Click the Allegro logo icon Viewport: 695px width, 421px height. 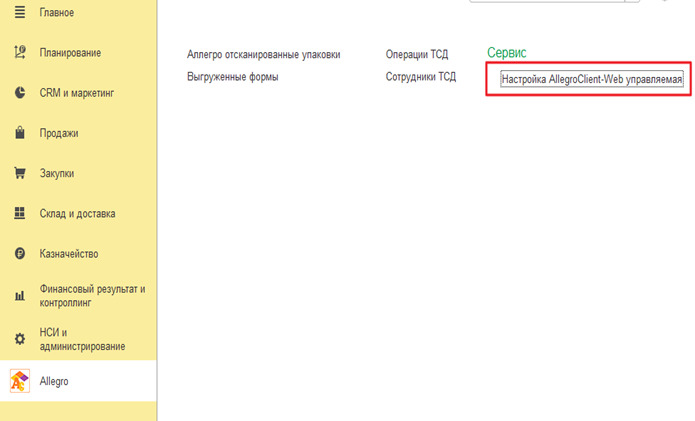(x=20, y=381)
